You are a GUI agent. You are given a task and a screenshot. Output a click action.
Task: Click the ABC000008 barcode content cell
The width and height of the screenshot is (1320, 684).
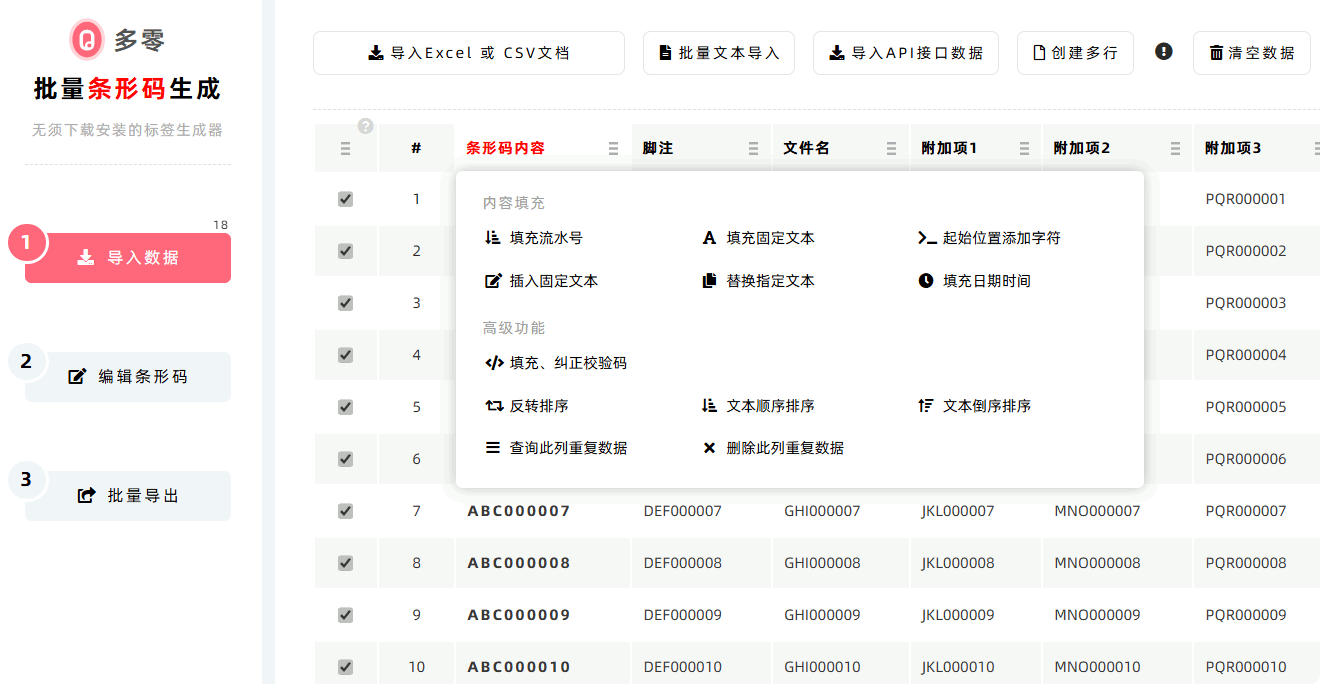point(519,563)
